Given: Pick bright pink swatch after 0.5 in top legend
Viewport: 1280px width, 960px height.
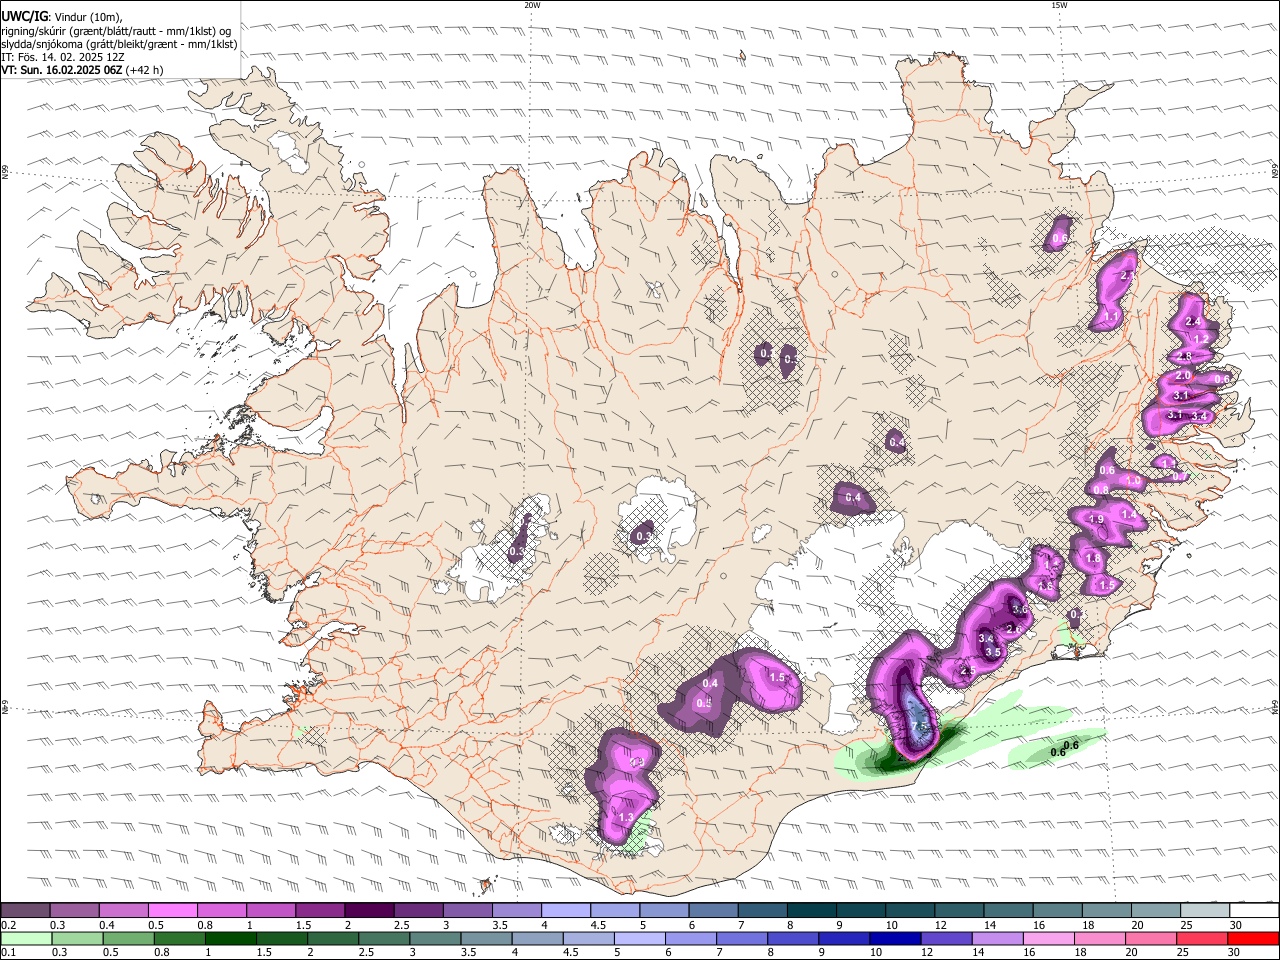Looking at the screenshot, I should pos(172,910).
